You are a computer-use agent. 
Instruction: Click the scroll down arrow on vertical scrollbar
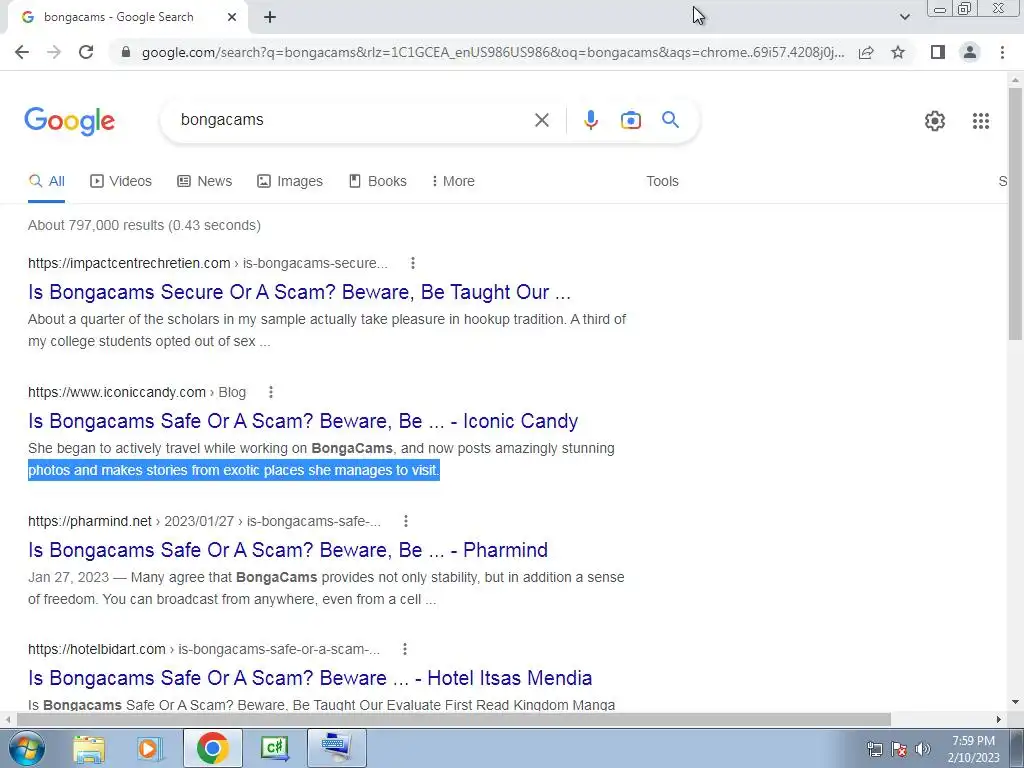[1015, 702]
